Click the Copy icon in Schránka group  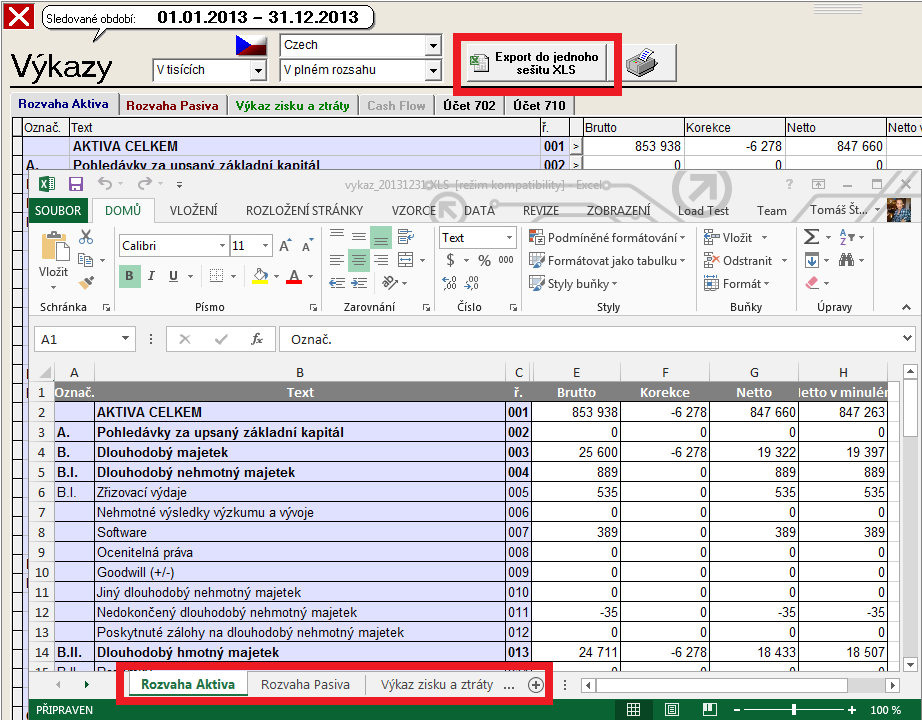[x=86, y=260]
